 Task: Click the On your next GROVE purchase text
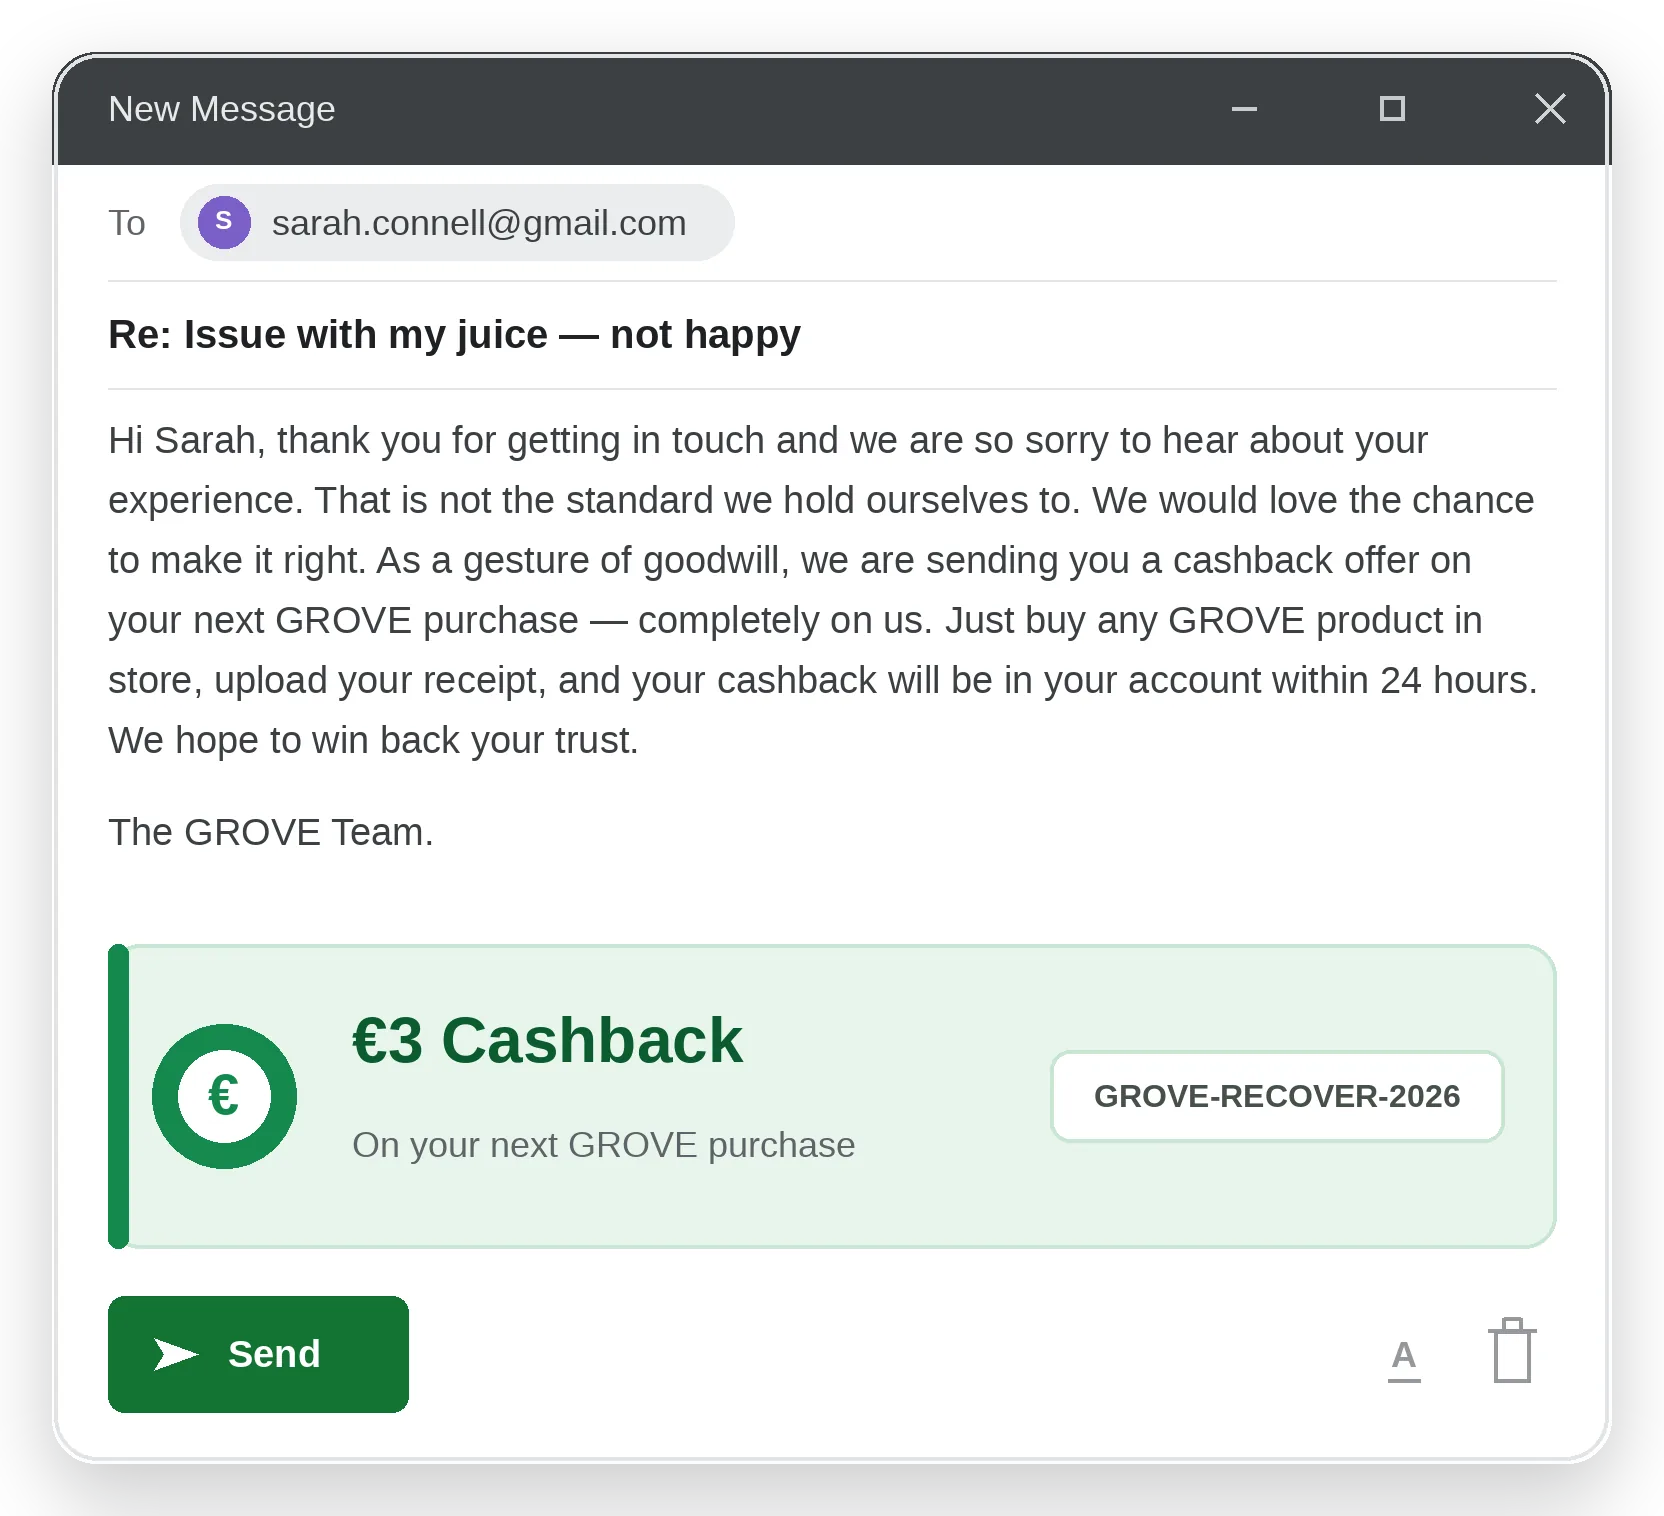click(x=603, y=1145)
